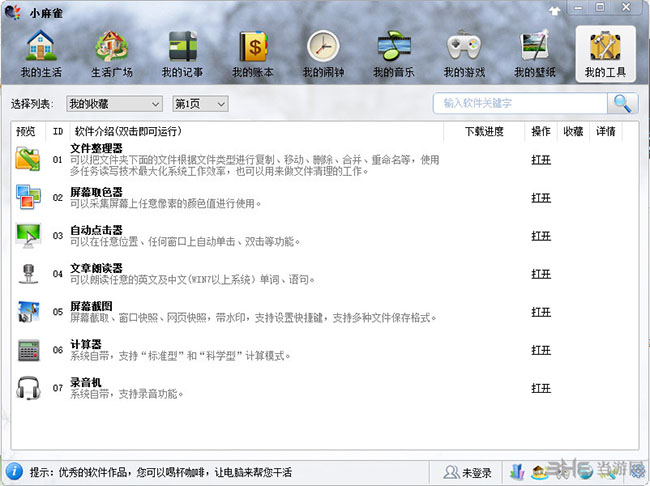Click the 自动点击器 monitor icon
This screenshot has width=650, height=486.
pos(28,235)
